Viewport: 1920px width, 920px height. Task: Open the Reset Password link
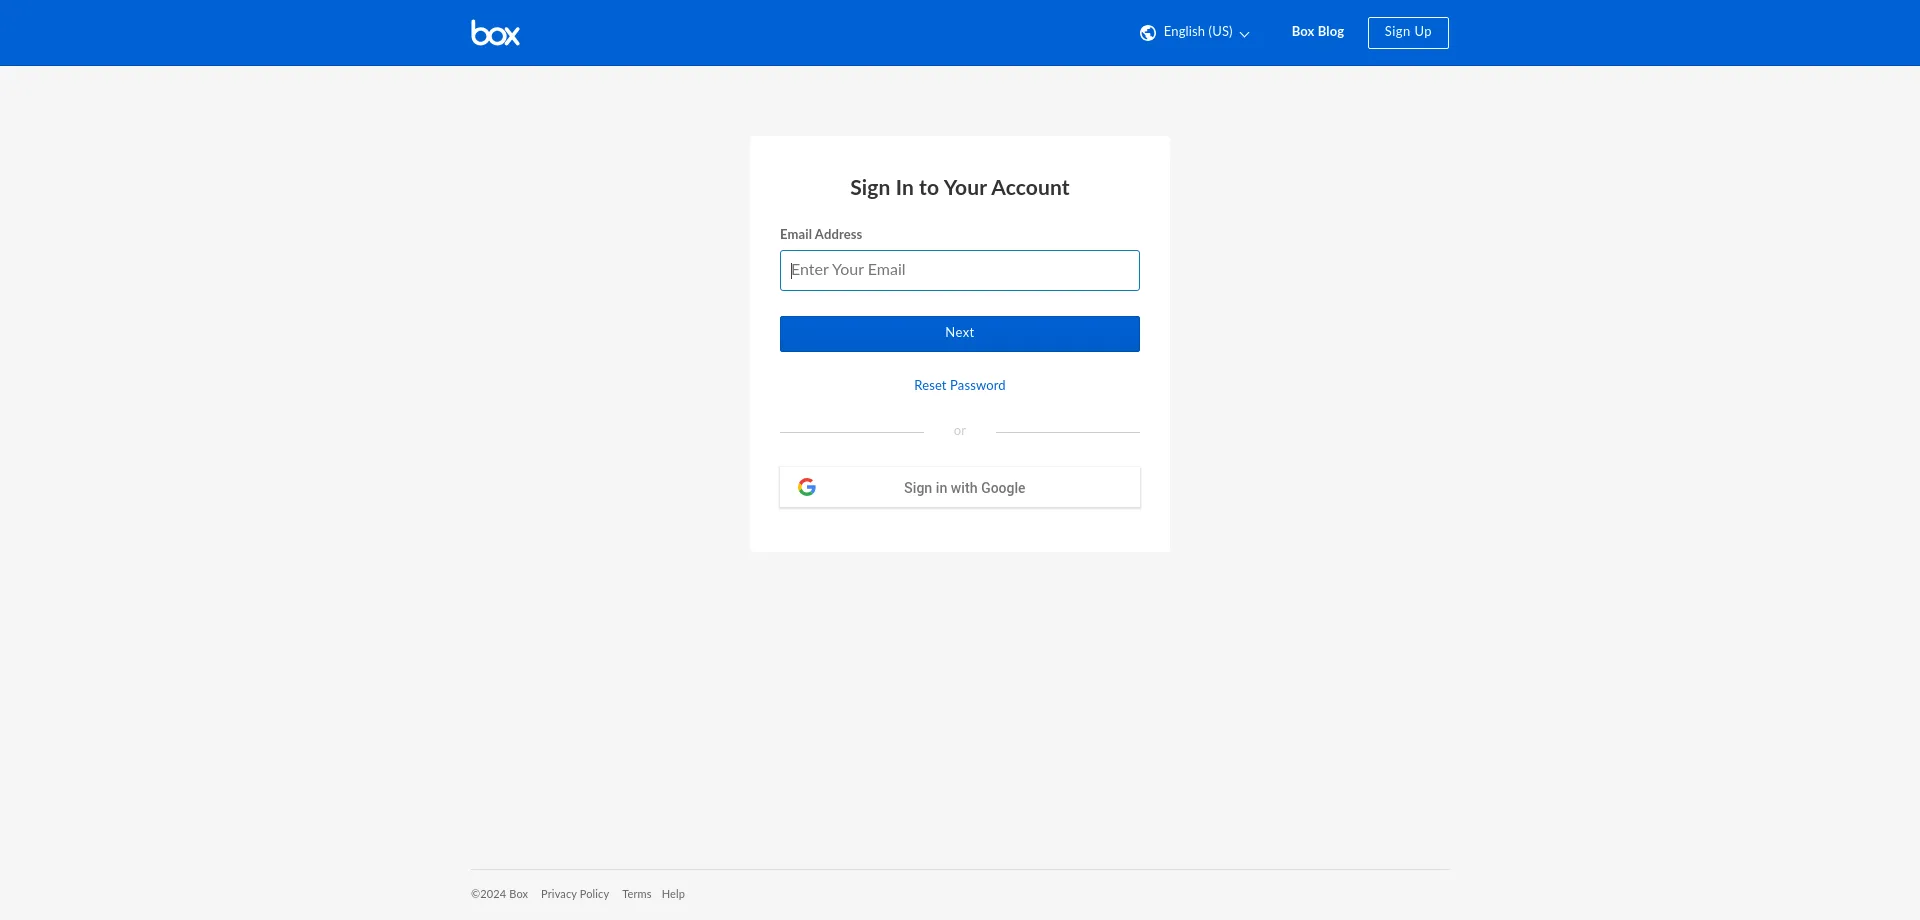960,386
